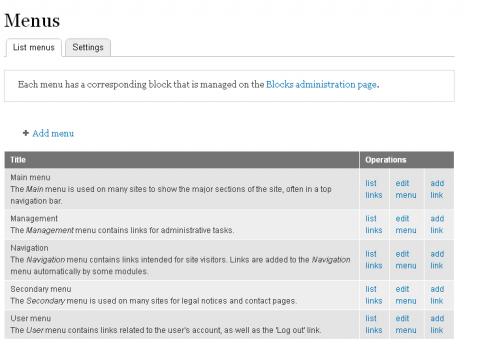
Task: Add link to User menu
Action: (437, 324)
